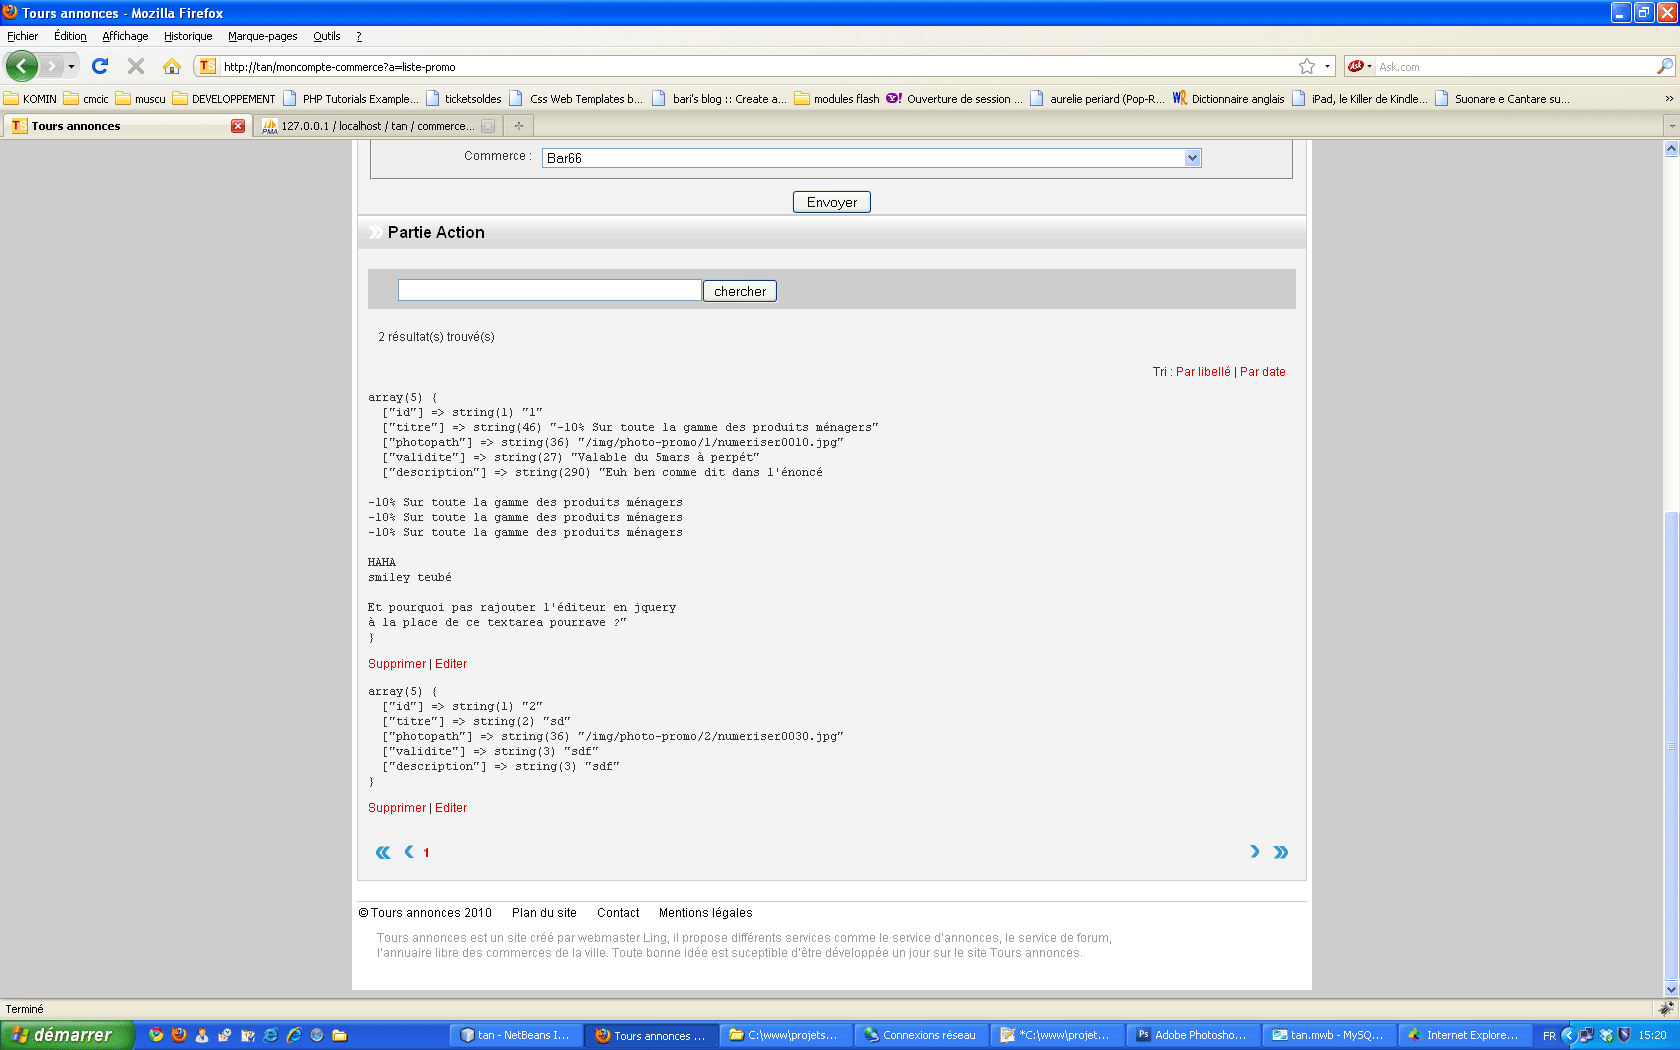Open the Windows démarrer start button
Screen dimensions: 1680x1050
pyautogui.click(x=66, y=1035)
